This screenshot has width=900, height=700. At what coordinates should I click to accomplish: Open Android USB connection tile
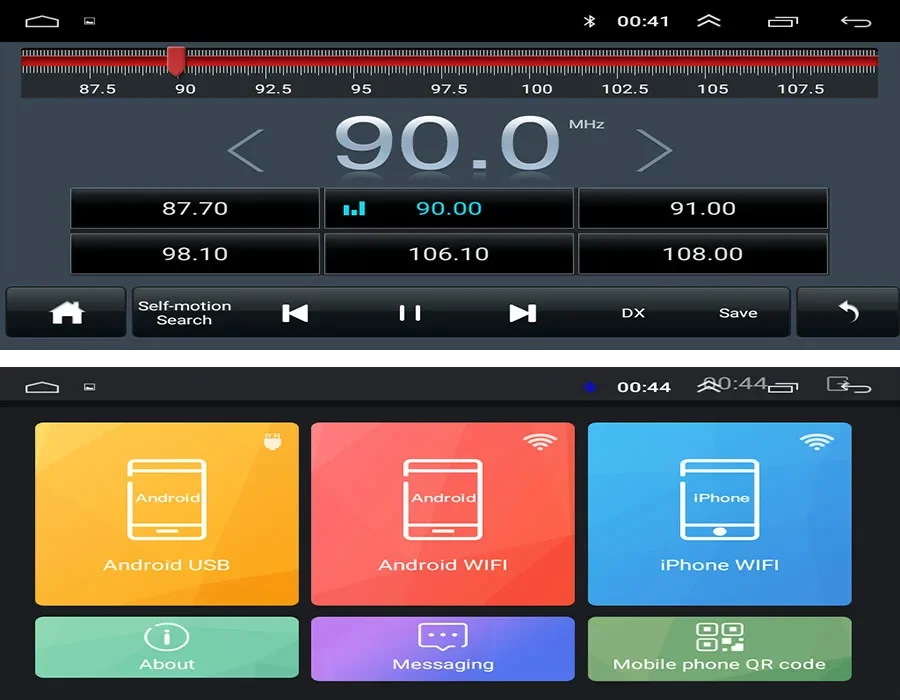(167, 514)
